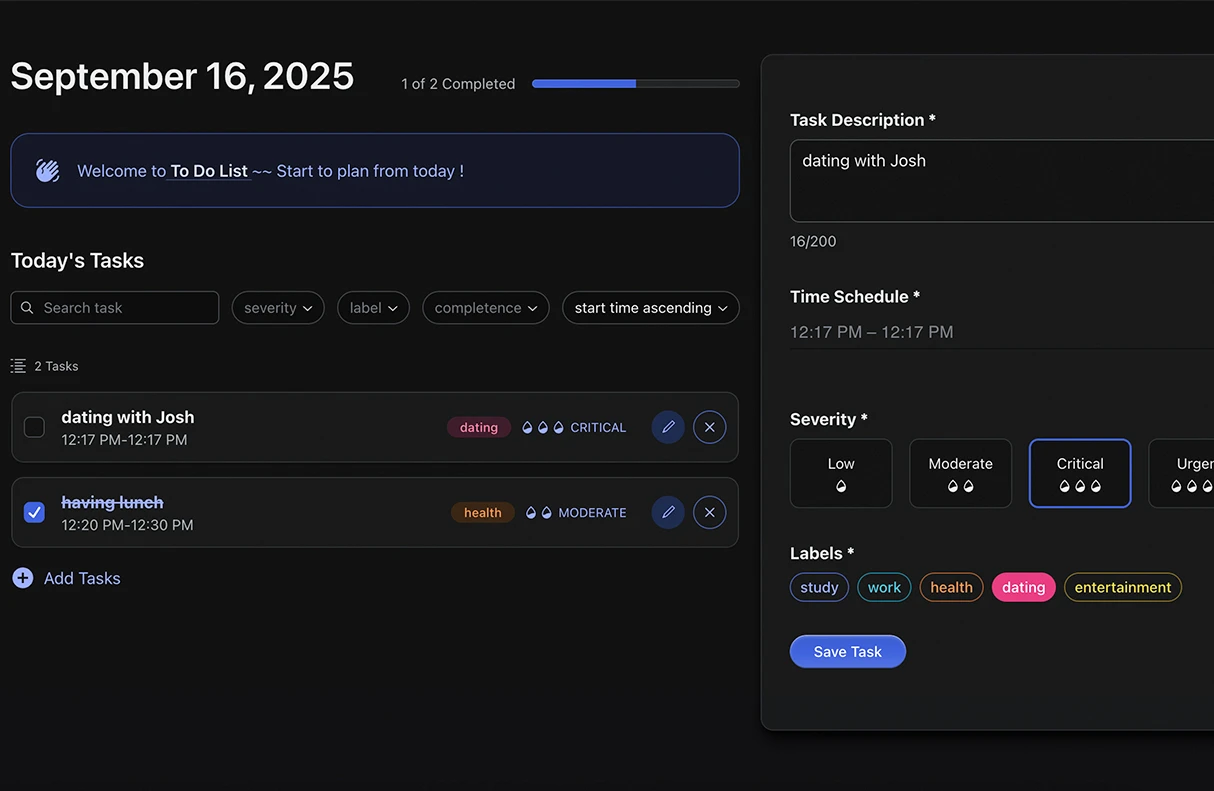Click the To Do List link in banner

[x=208, y=171]
